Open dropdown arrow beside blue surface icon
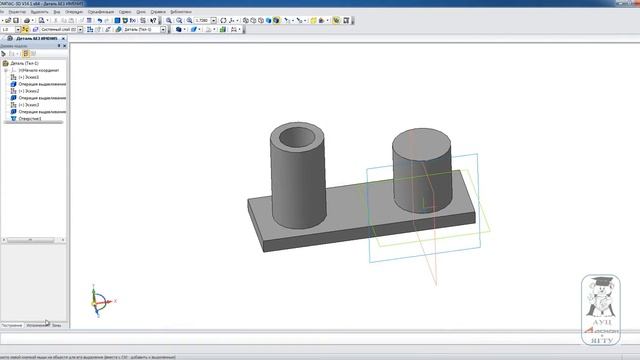The width and height of the screenshot is (640, 360). 200,29
